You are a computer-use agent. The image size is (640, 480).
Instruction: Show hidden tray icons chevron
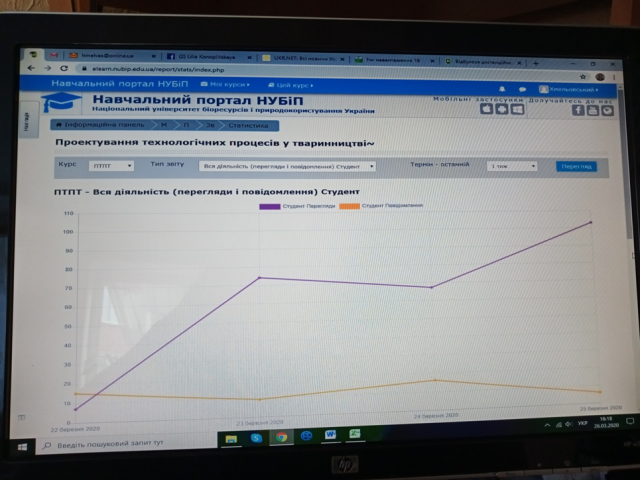547,425
